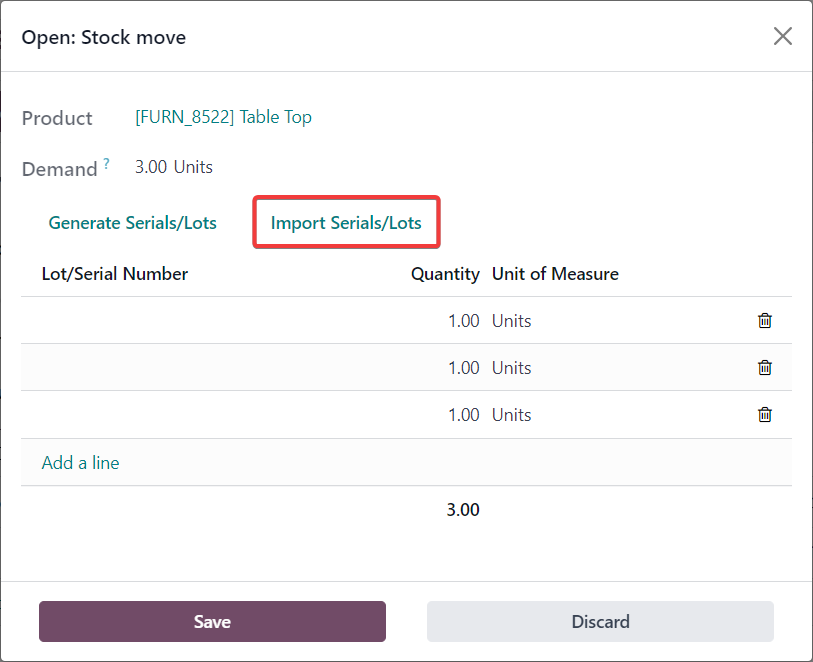
Task: Sort by Unit of Measure column header
Action: tap(555, 273)
